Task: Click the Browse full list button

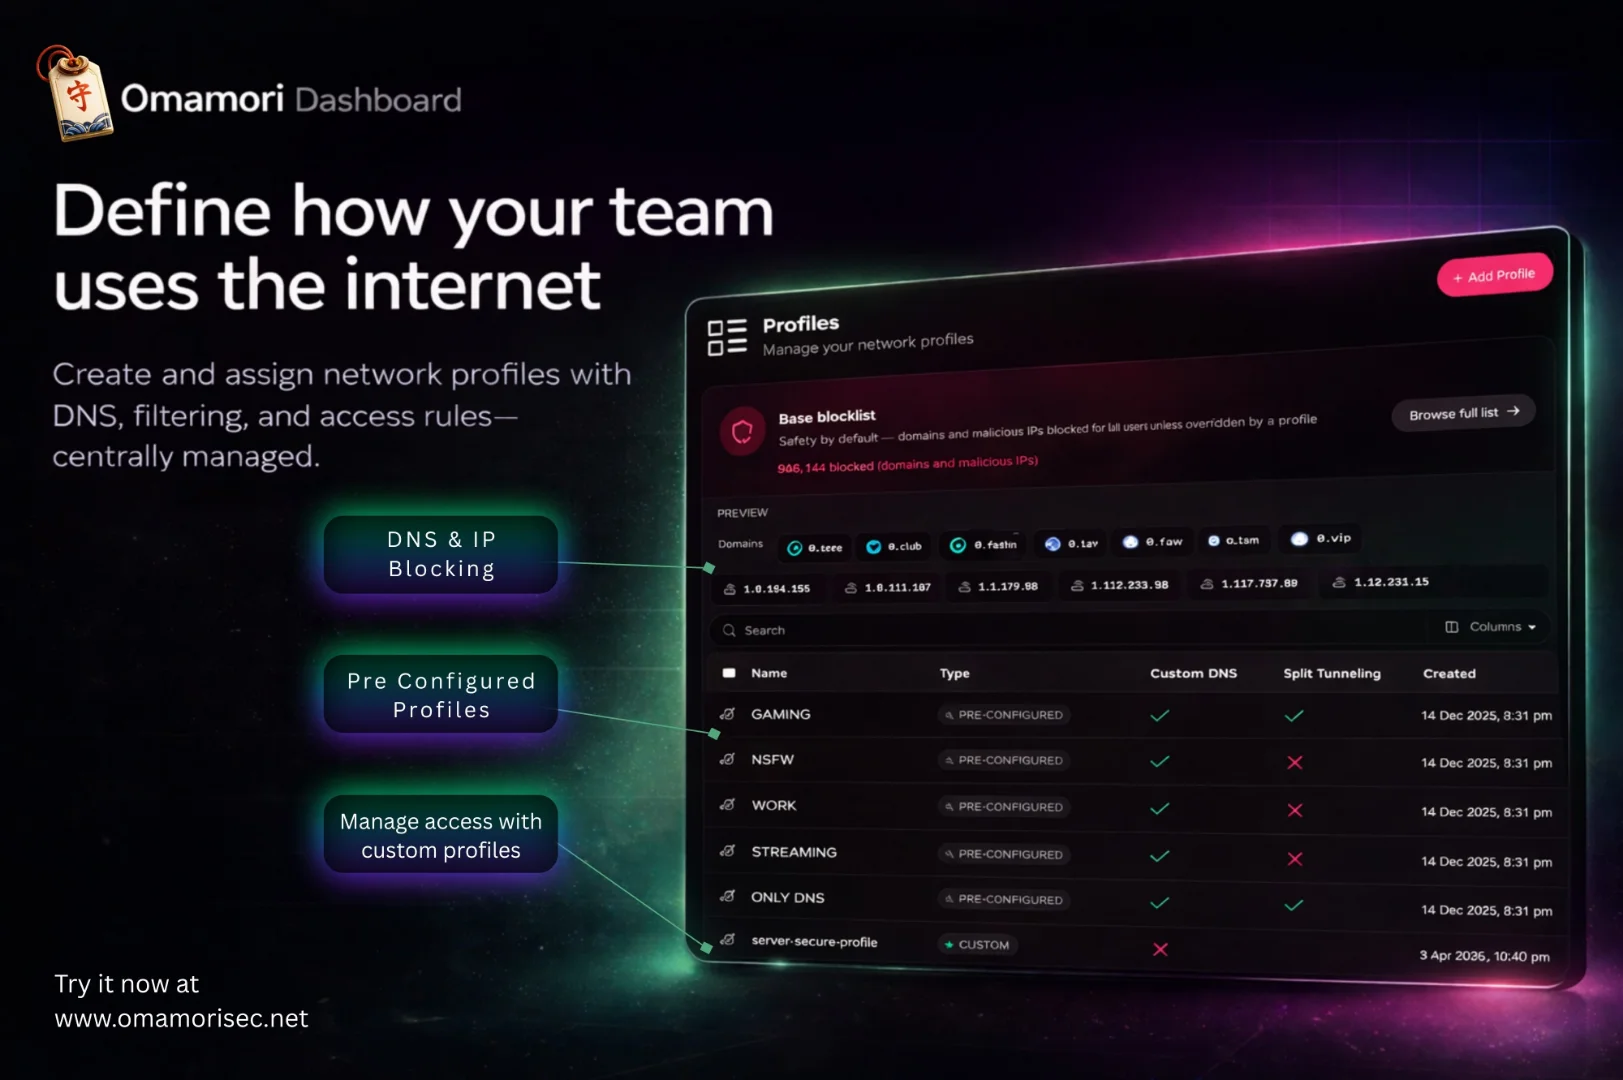Action: point(1463,413)
